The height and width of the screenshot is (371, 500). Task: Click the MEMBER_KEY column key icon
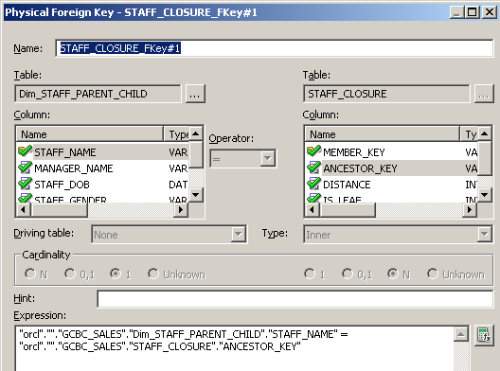314,152
